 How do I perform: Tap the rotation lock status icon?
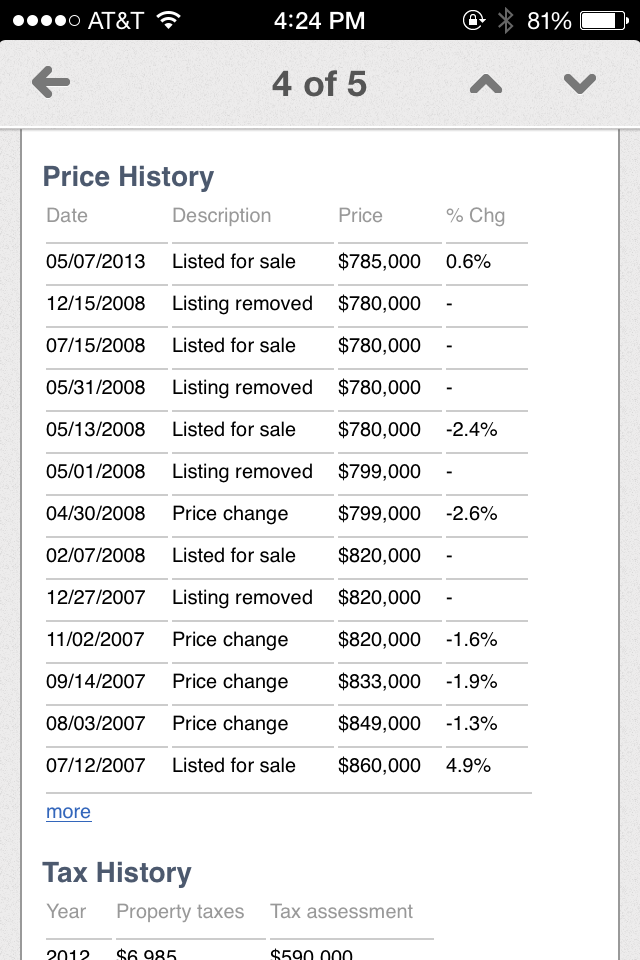(x=473, y=20)
